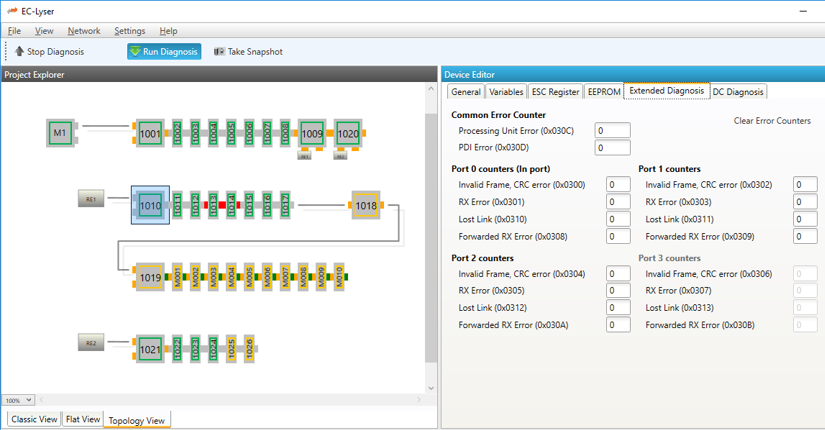Switch to the DC Diagnosis tab
The image size is (825, 430).
pos(738,92)
